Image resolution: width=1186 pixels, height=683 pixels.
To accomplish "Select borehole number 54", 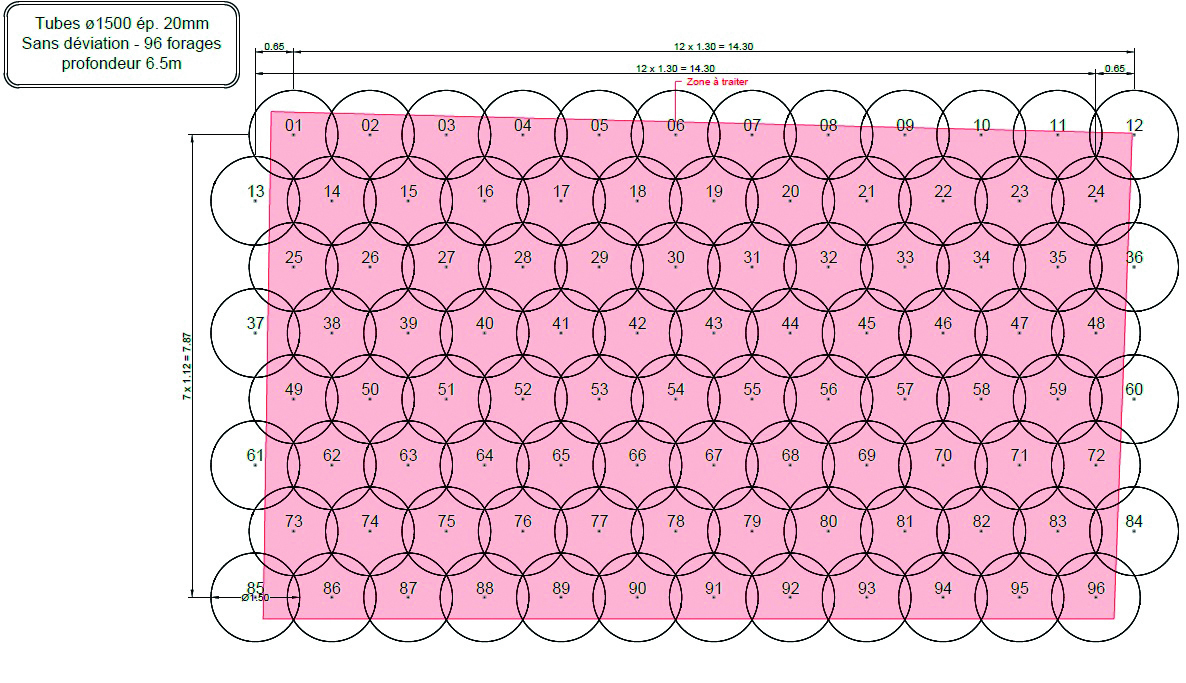I will pos(675,390).
